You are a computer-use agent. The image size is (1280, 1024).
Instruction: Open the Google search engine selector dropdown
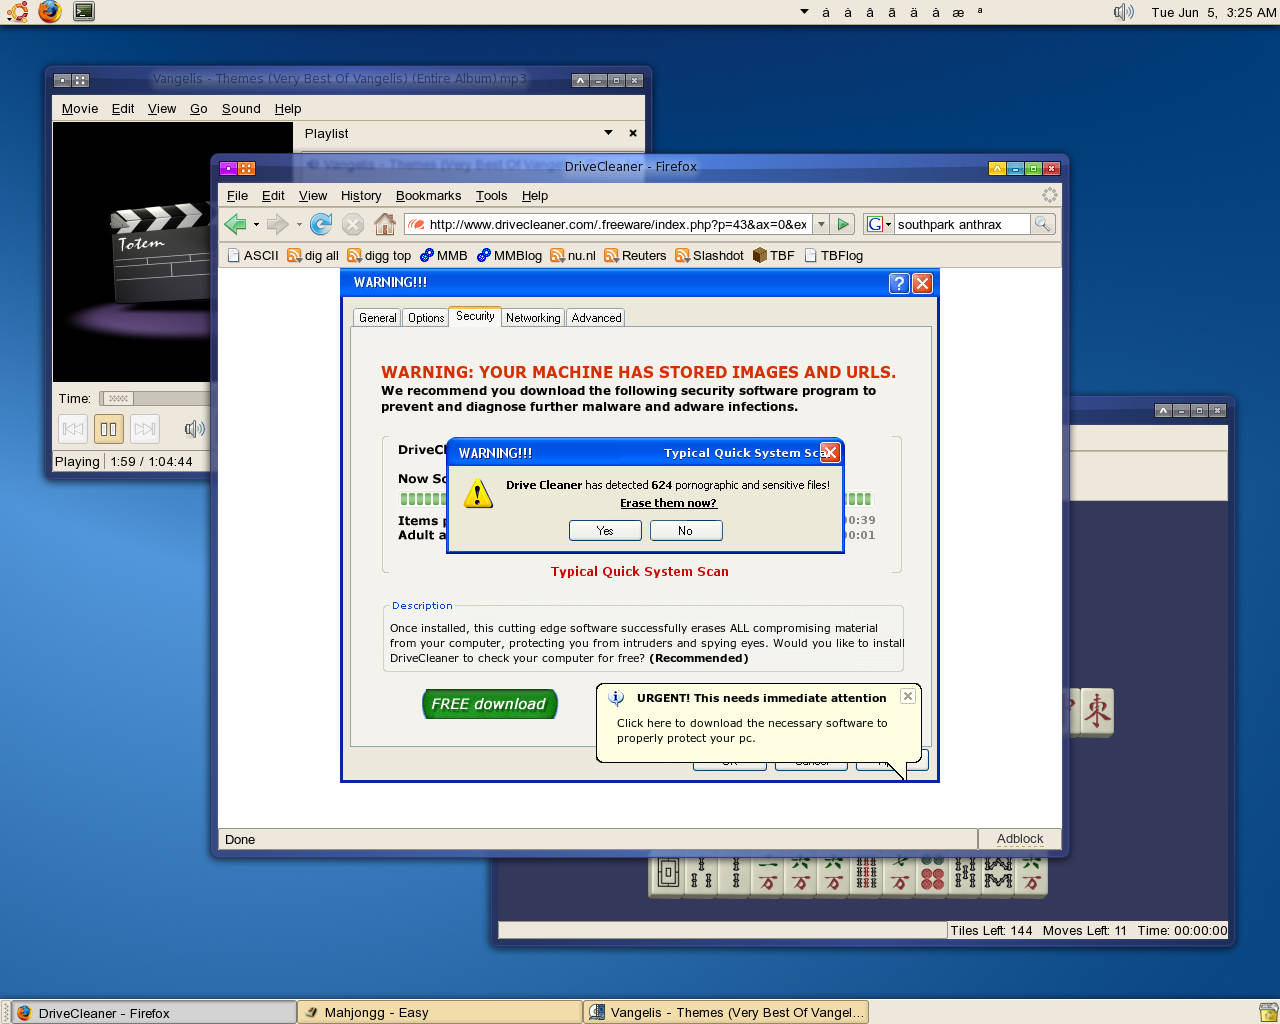click(878, 224)
